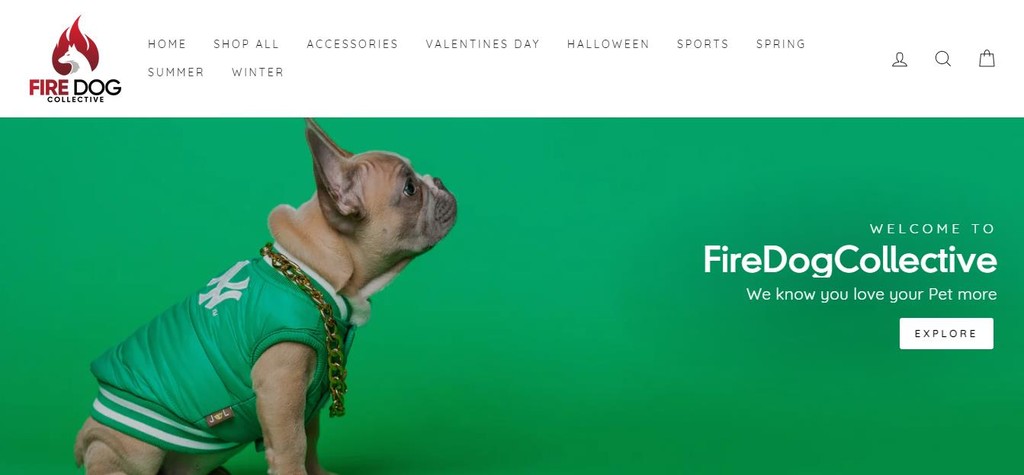Open the Halloween collection link
The height and width of the screenshot is (475, 1024).
coord(608,44)
